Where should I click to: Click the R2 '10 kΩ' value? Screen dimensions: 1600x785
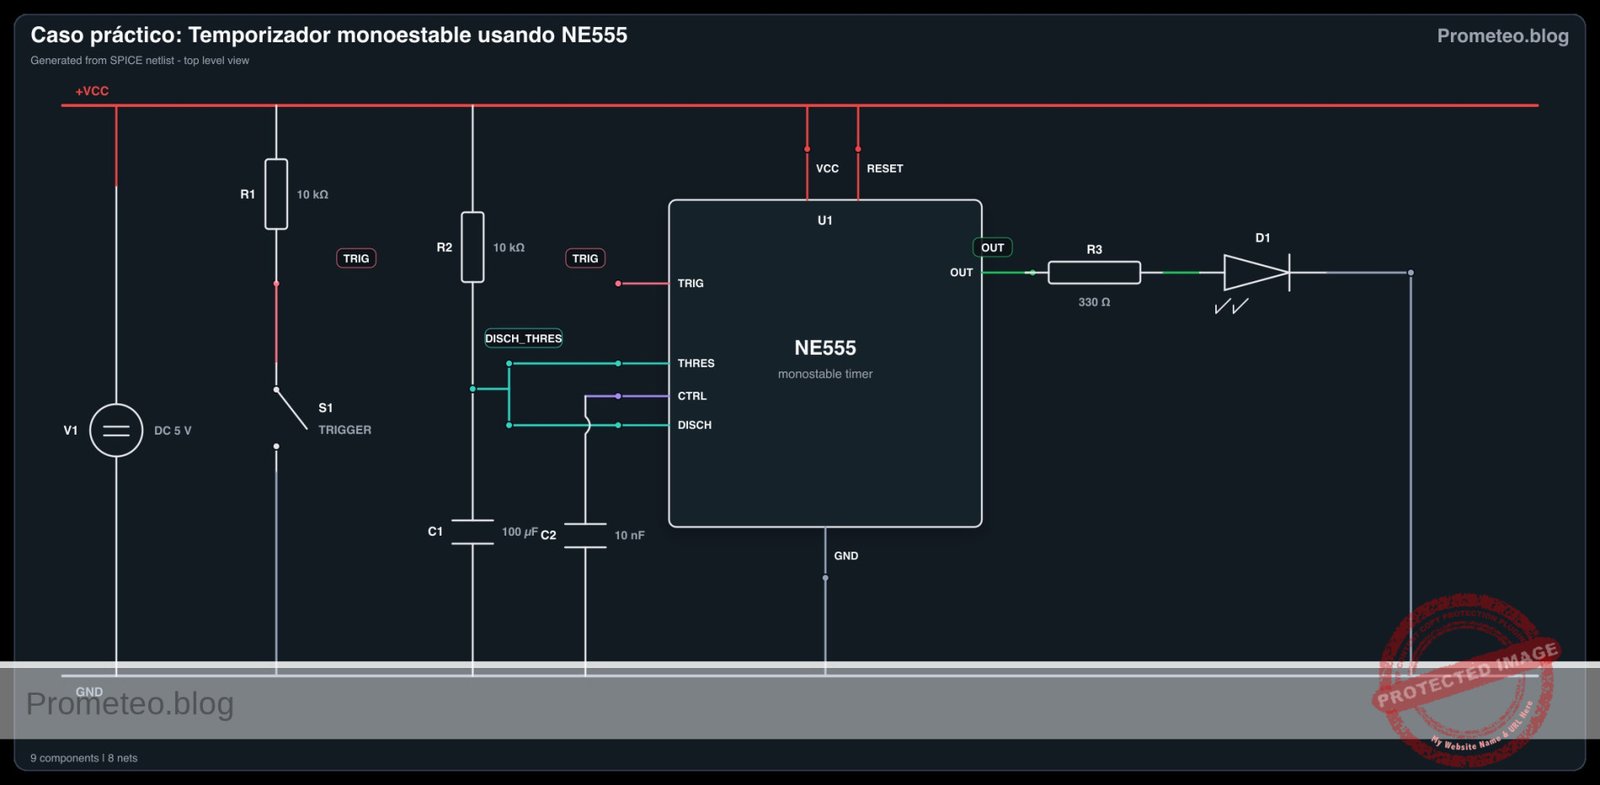[508, 248]
